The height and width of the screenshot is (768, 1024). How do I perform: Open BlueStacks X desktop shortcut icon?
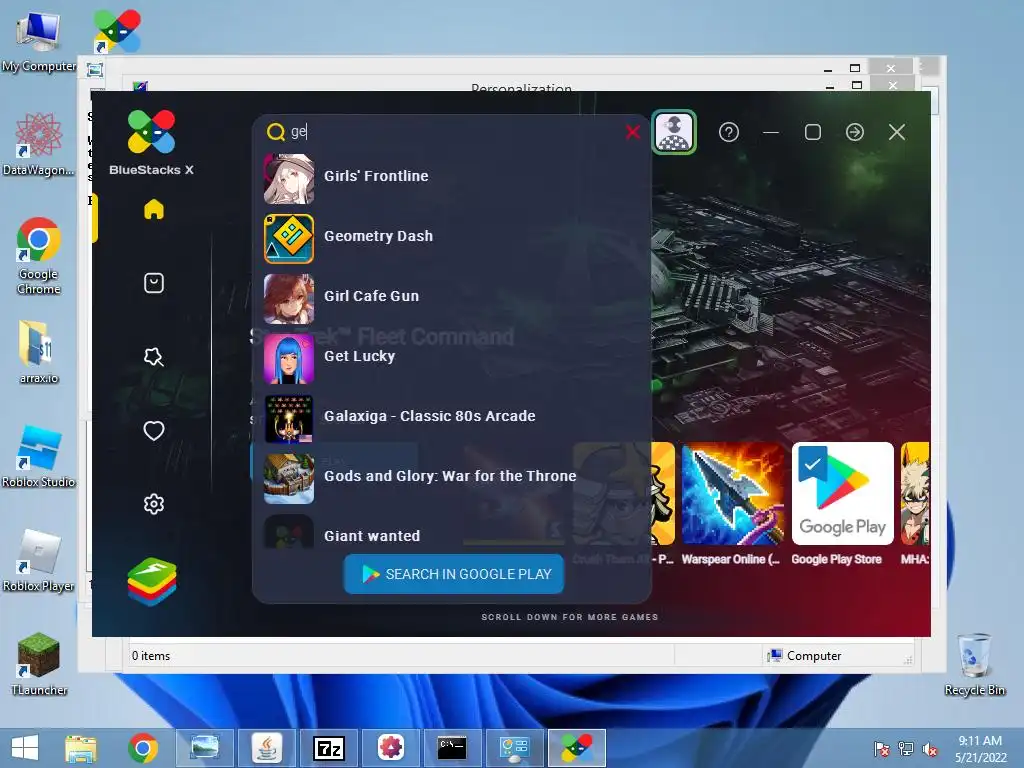point(118,31)
